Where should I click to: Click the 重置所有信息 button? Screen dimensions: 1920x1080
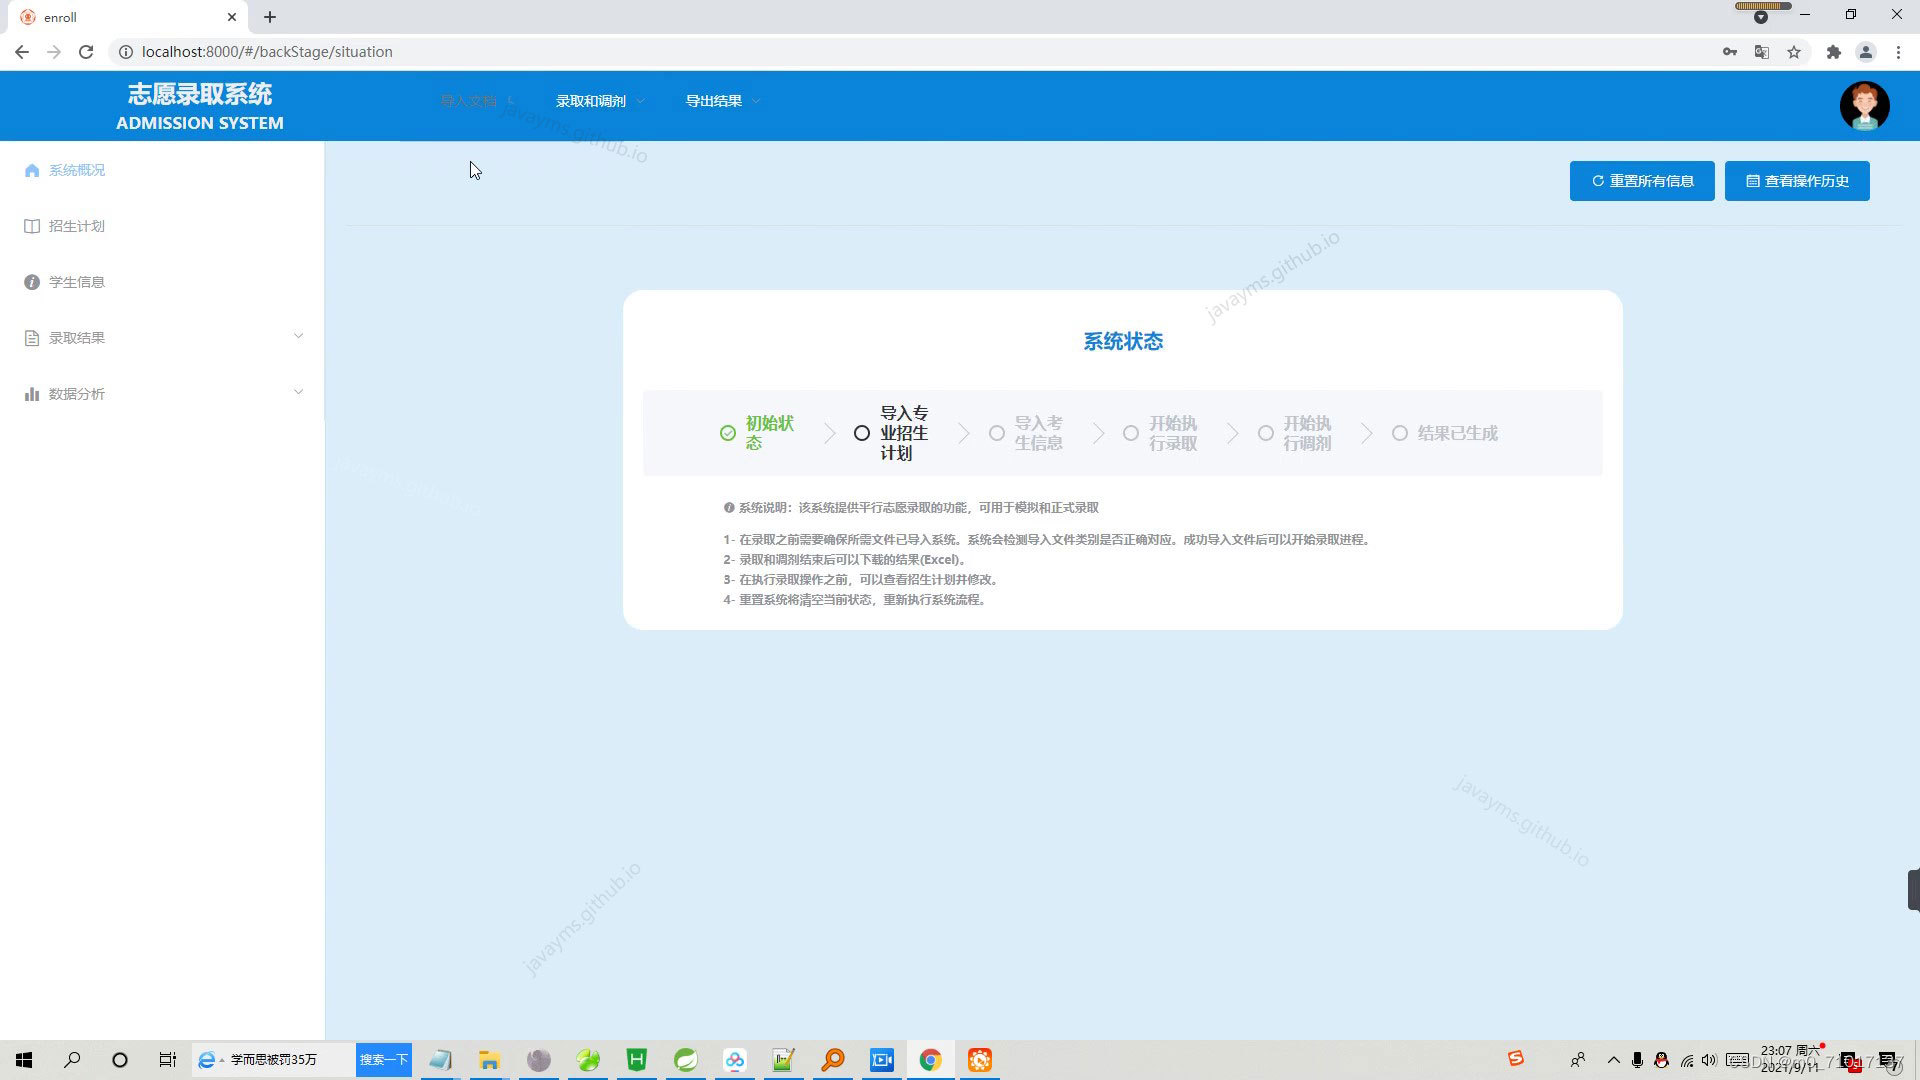[x=1642, y=181]
